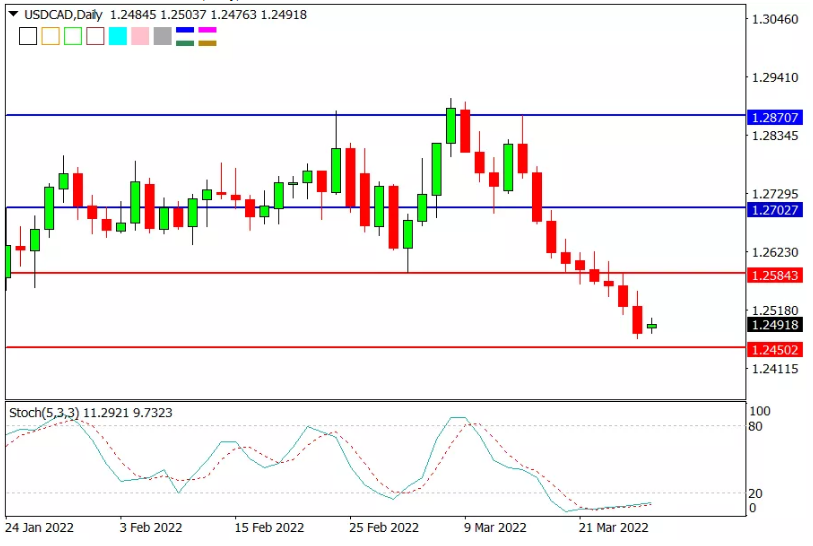Choose the dark green line style bar

coord(185,43)
